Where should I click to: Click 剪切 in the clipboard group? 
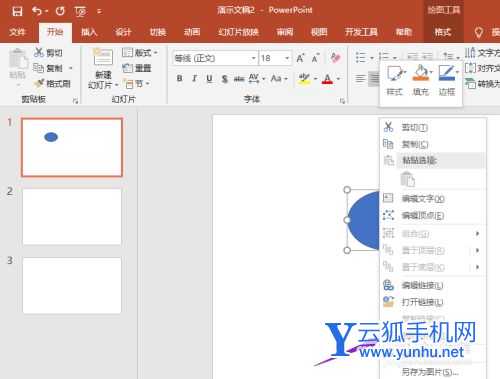tap(49, 52)
